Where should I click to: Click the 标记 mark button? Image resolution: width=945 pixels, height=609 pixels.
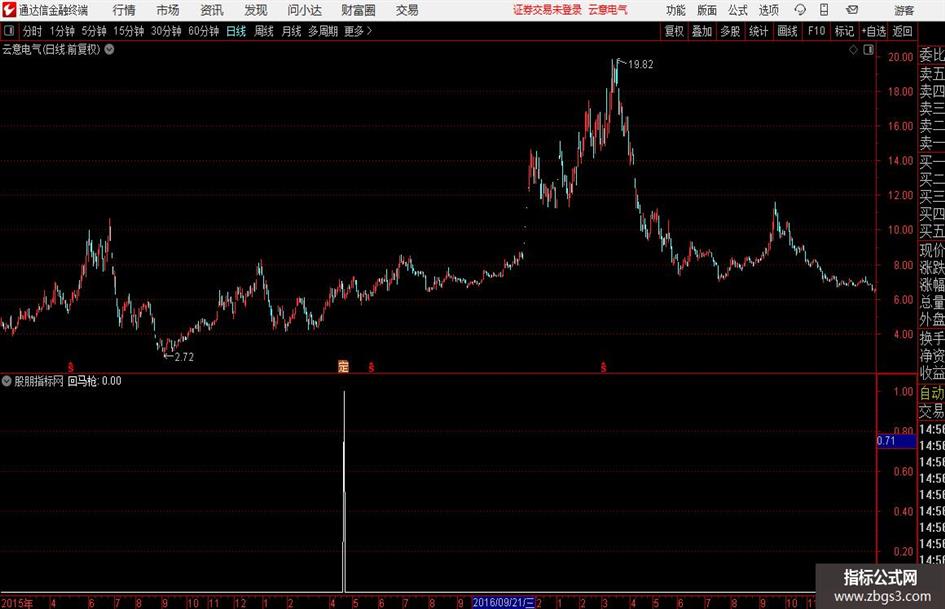[844, 31]
